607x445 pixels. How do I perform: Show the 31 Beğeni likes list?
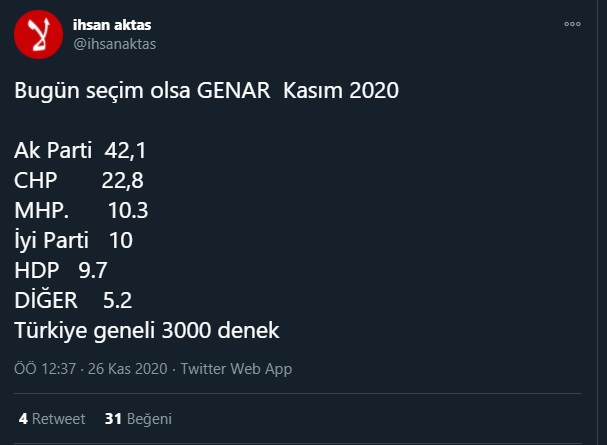(138, 418)
